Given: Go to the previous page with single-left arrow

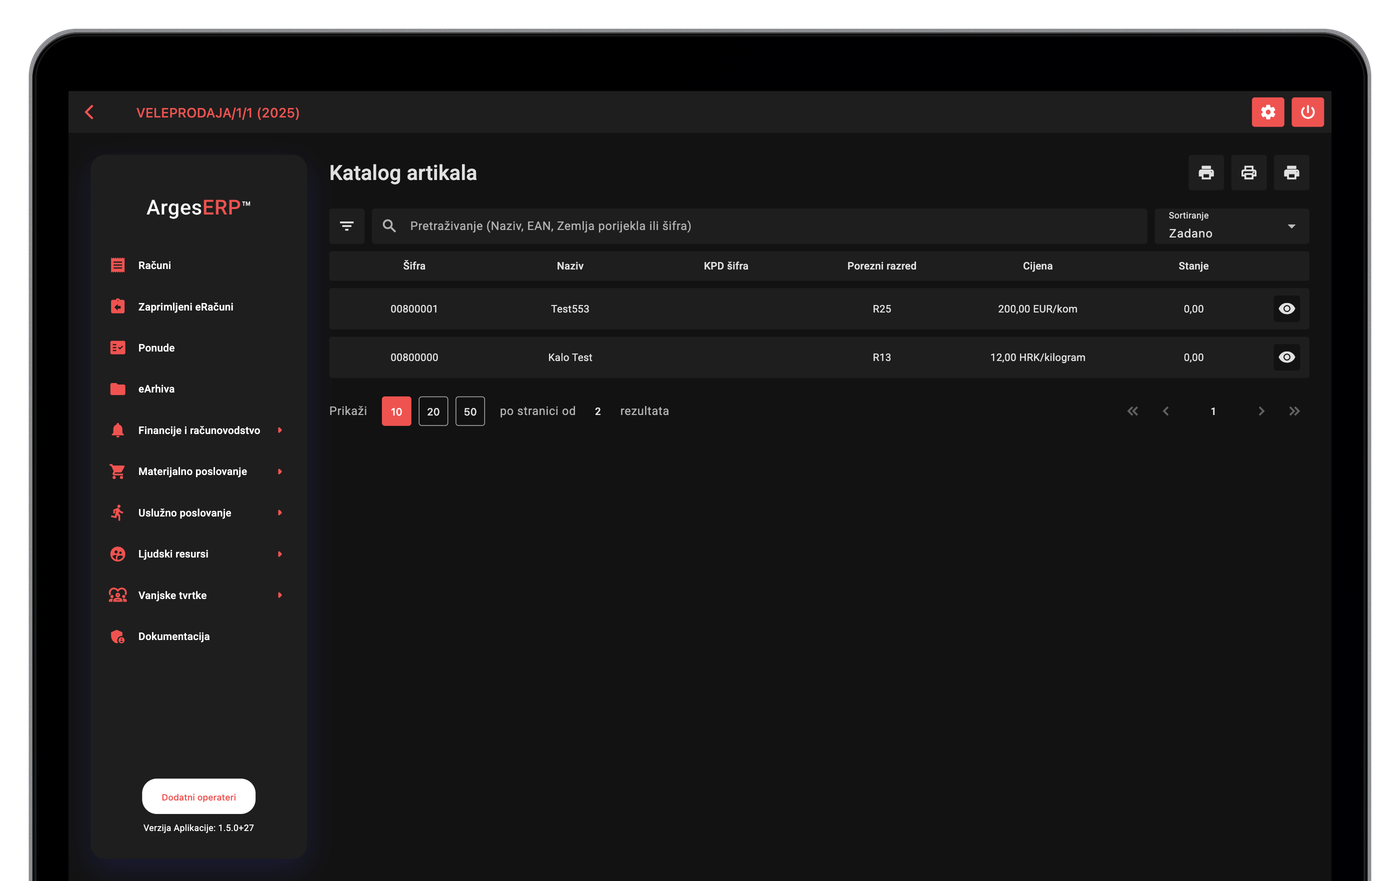Looking at the screenshot, I should 1166,411.
